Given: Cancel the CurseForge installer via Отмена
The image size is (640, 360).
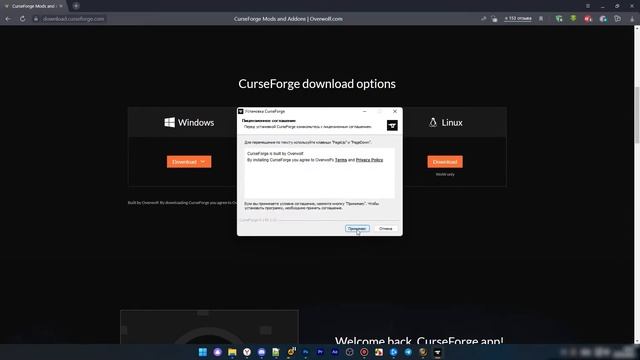Looking at the screenshot, I should click(385, 229).
